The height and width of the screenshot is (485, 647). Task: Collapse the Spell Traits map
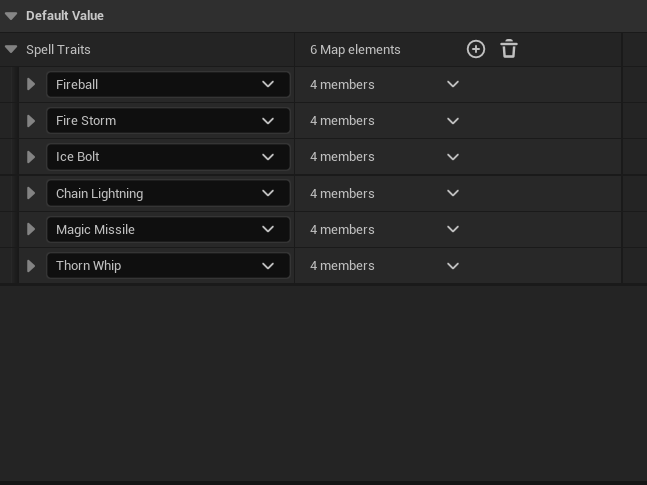point(11,49)
